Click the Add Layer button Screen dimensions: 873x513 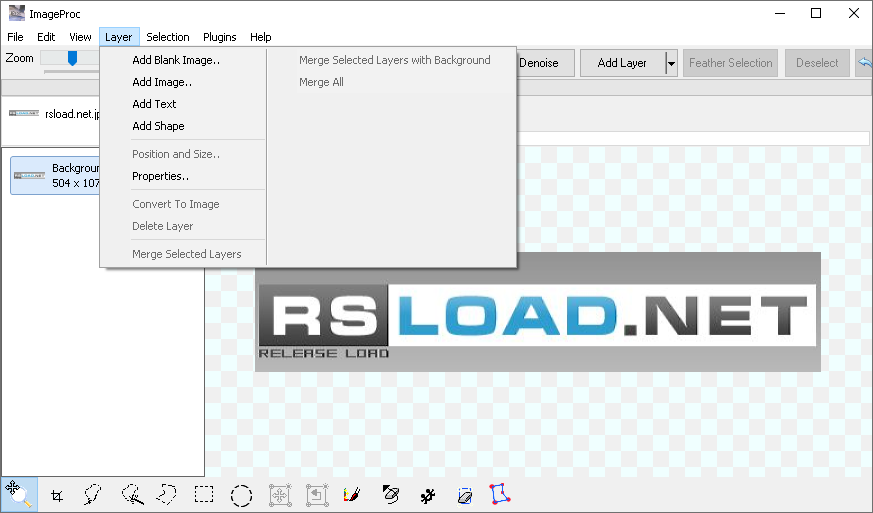coord(622,63)
